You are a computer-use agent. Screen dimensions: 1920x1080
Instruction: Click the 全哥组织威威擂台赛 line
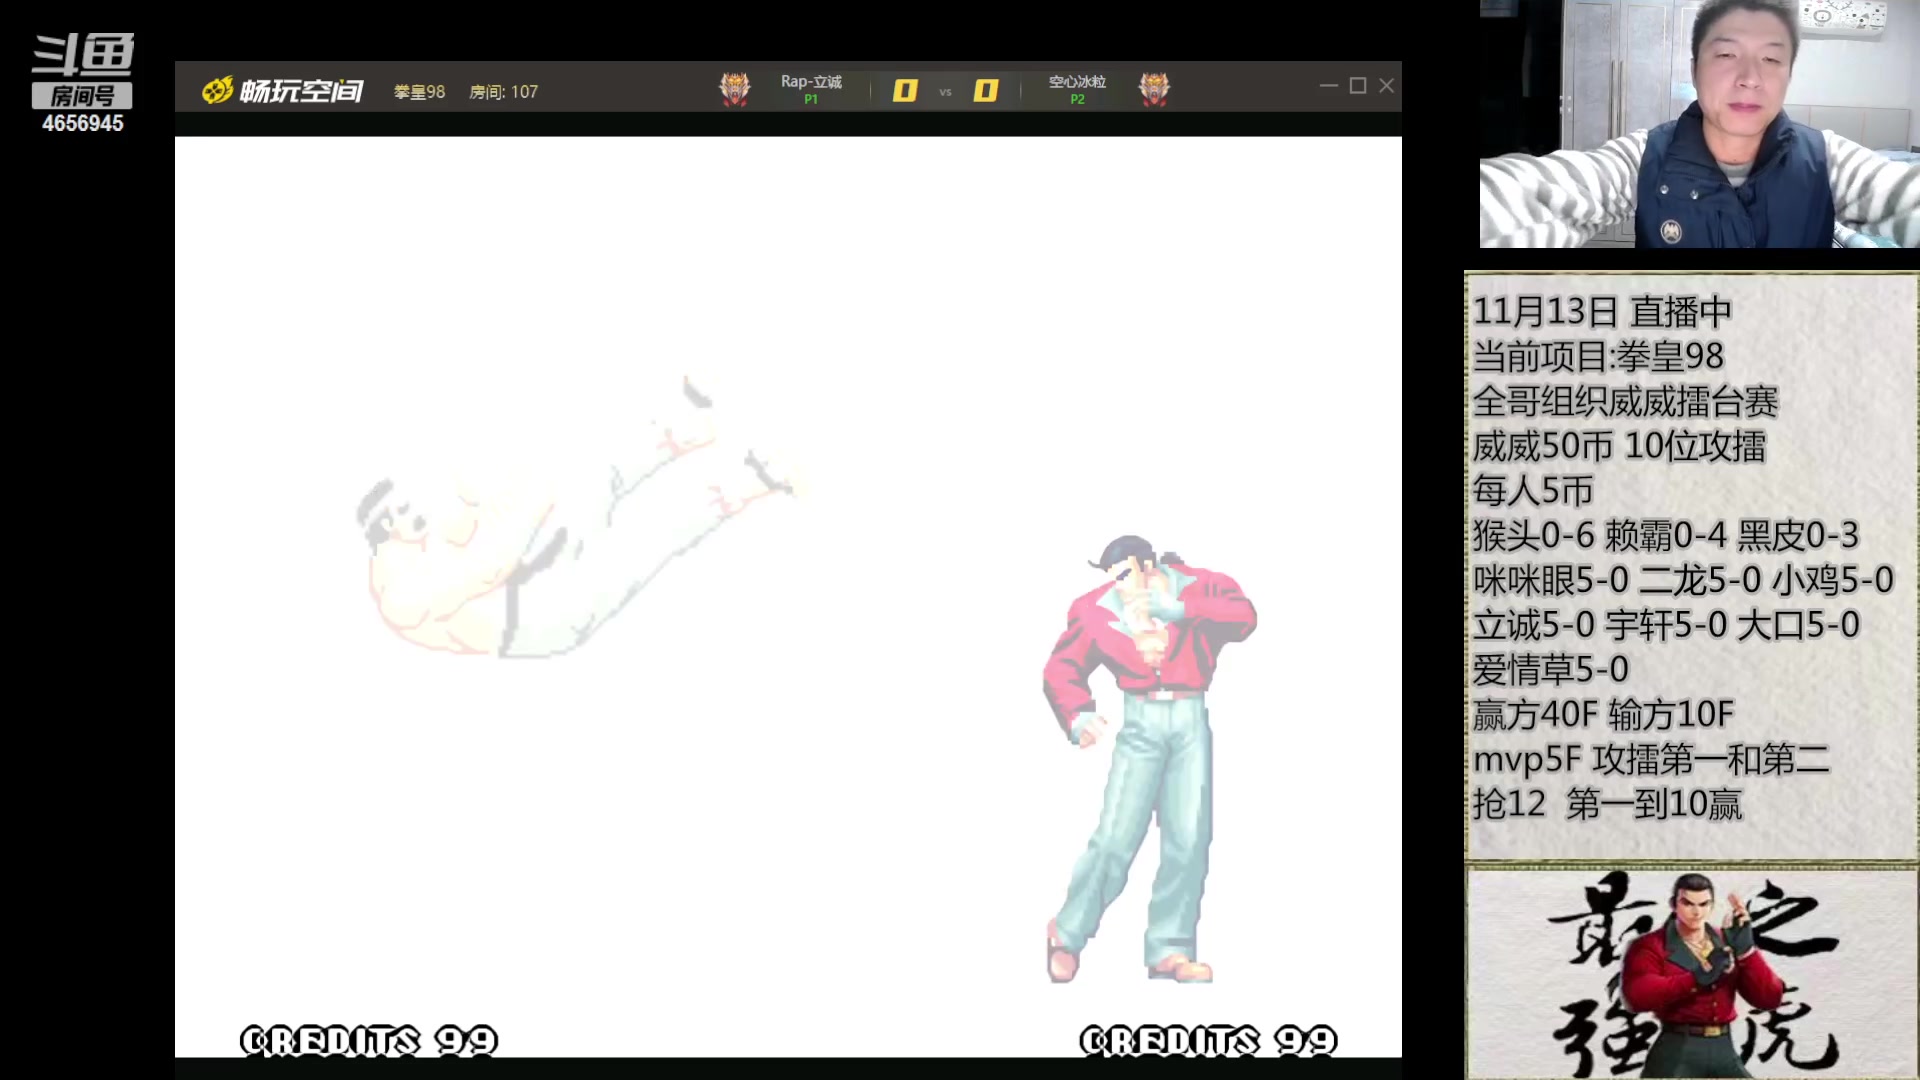point(1625,402)
